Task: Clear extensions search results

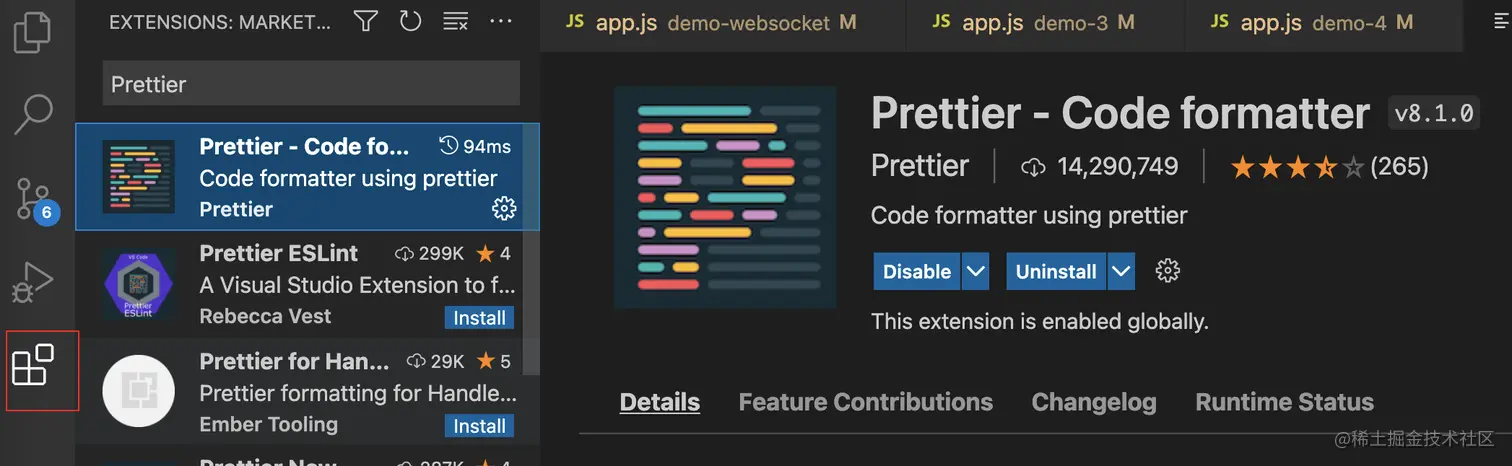Action: [455, 21]
